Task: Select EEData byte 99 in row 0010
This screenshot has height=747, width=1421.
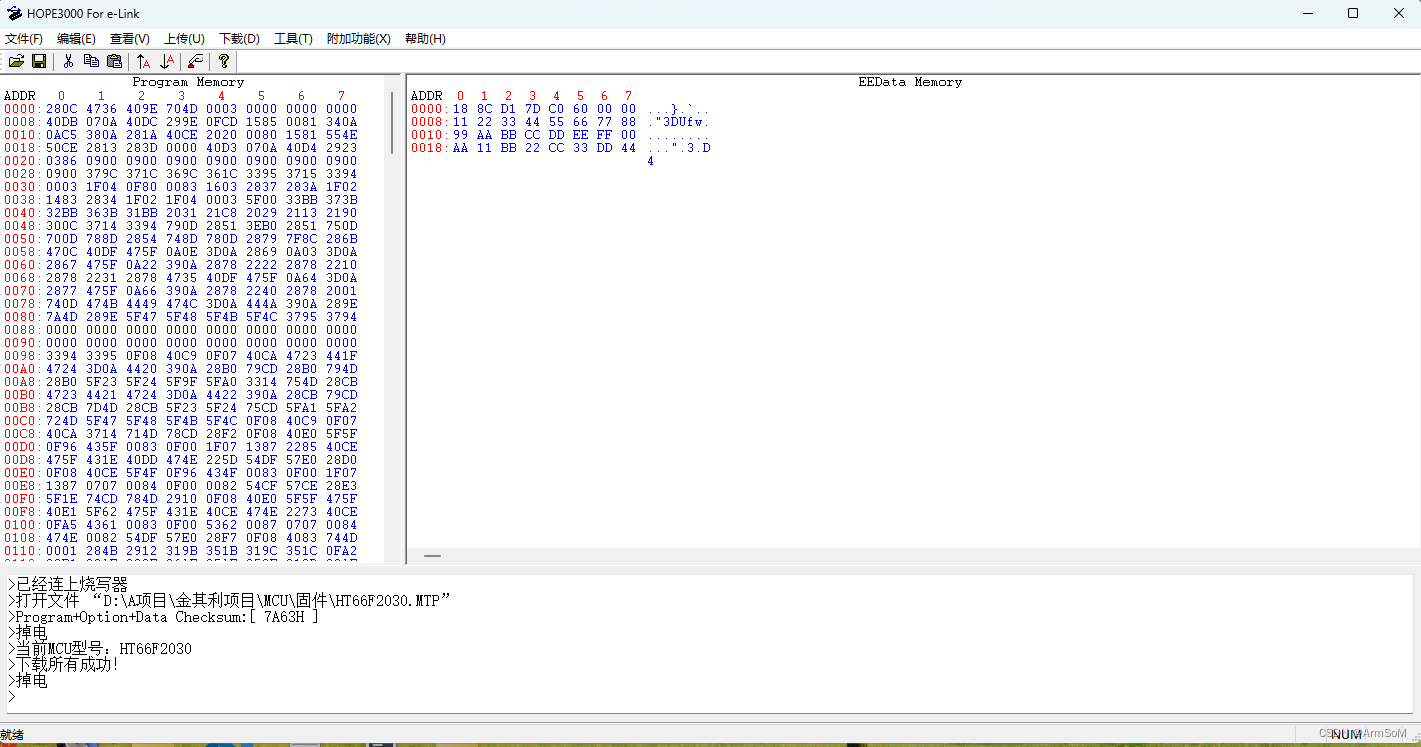Action: click(x=460, y=135)
